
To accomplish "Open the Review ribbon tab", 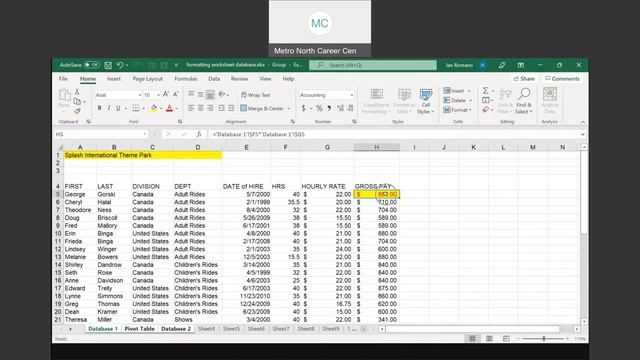I will [x=239, y=79].
